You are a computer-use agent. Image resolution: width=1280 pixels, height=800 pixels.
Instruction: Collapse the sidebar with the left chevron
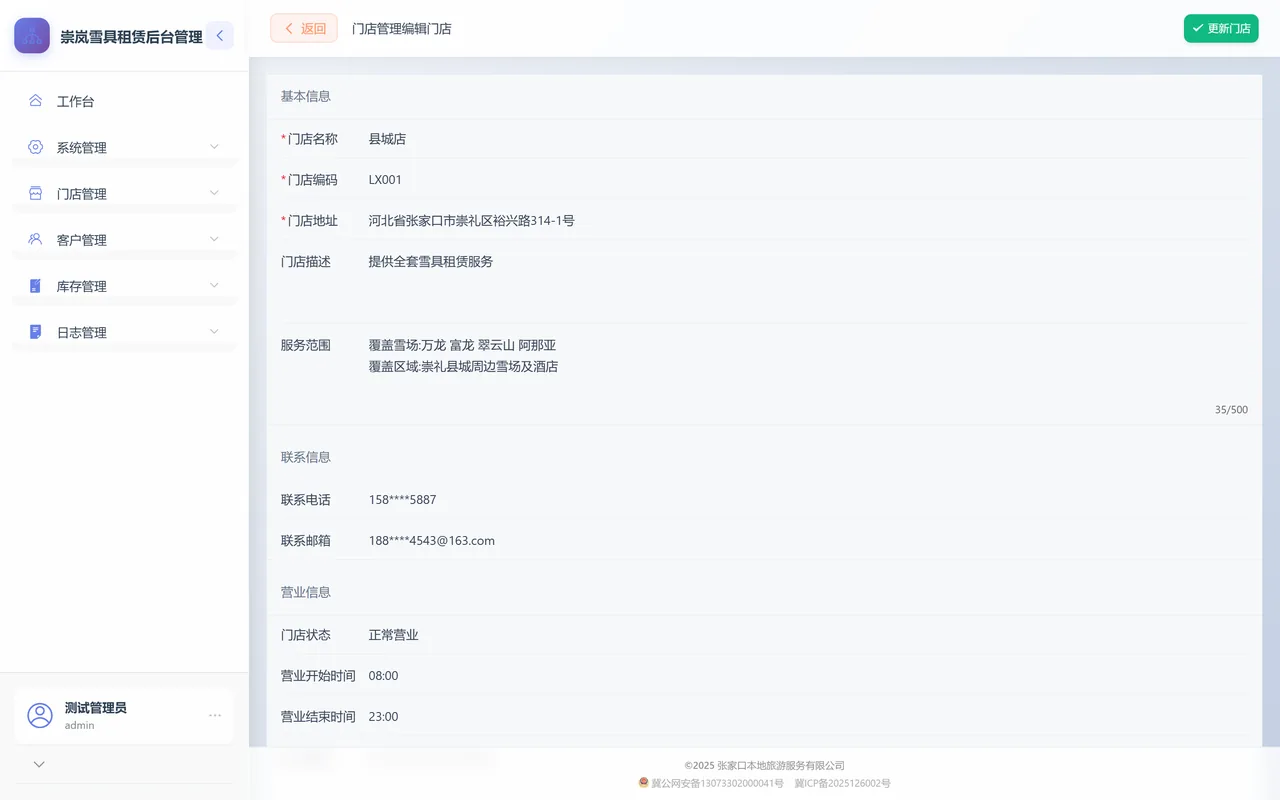[x=220, y=36]
